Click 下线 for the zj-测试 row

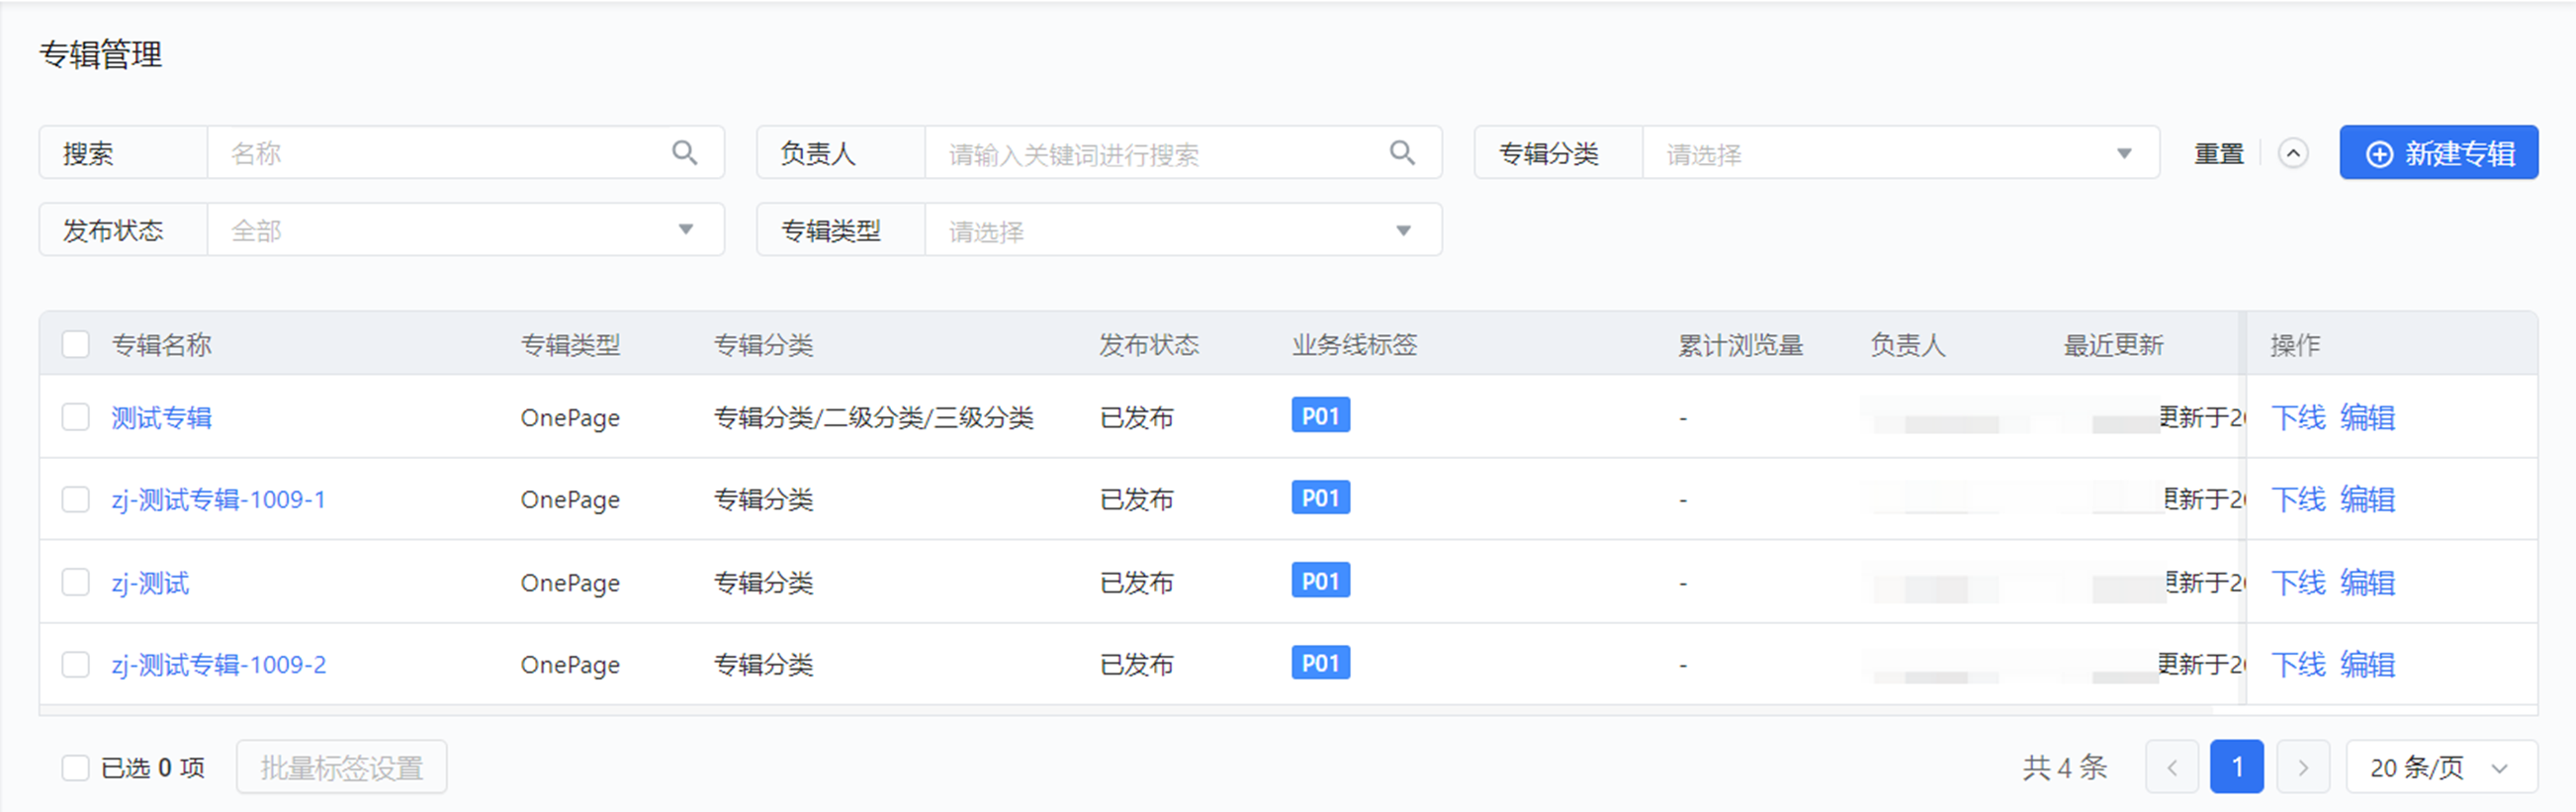pyautogui.click(x=2298, y=582)
